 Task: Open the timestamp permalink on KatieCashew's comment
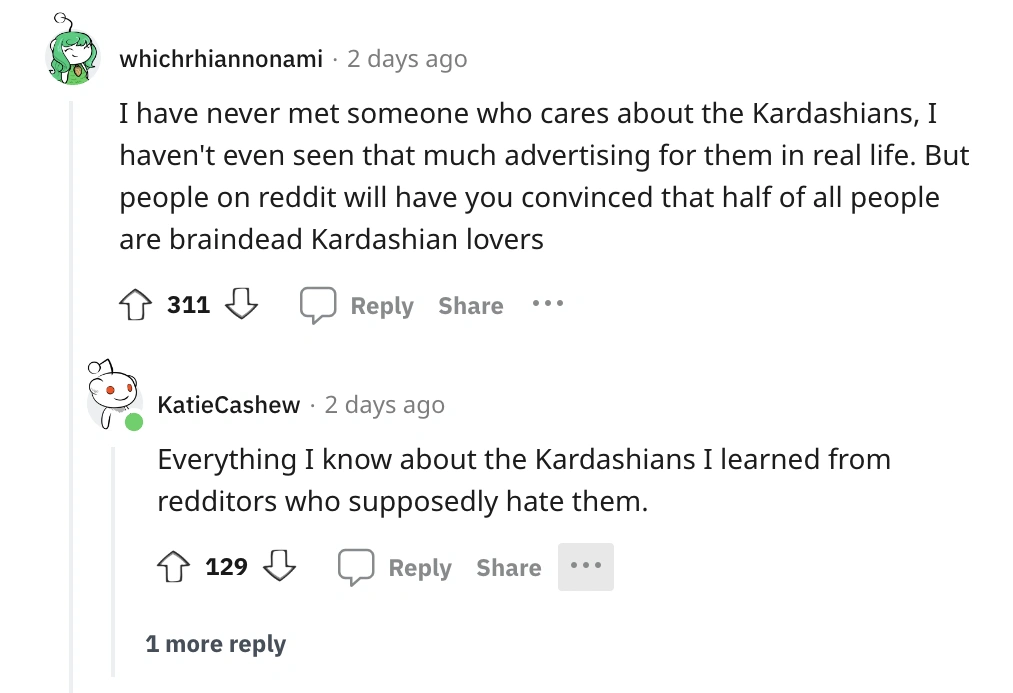click(385, 405)
